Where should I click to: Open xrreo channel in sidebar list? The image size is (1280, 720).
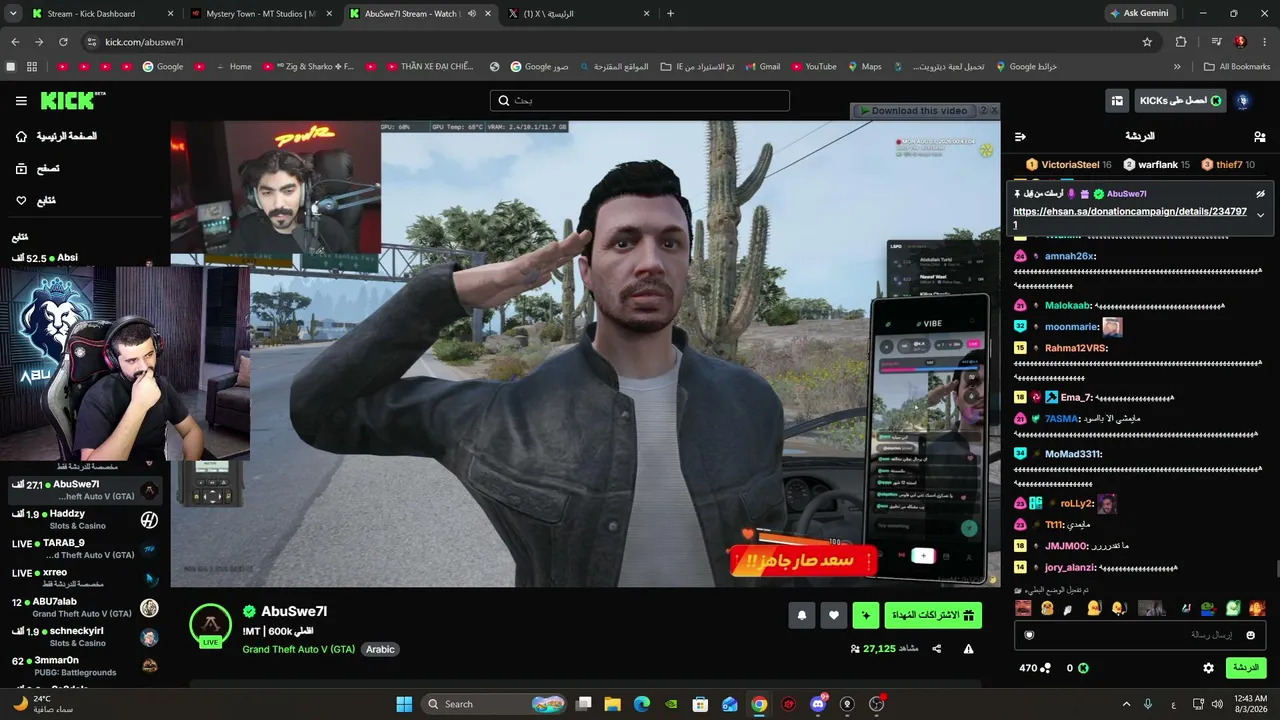click(x=85, y=577)
